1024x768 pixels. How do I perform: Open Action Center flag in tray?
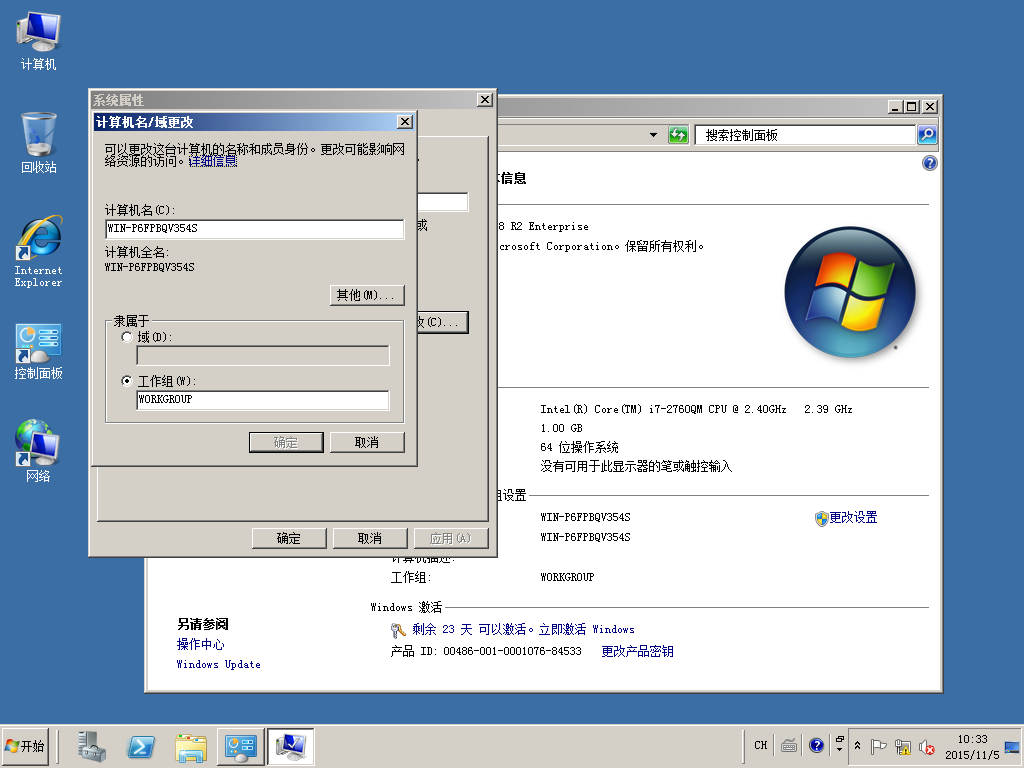[x=878, y=746]
